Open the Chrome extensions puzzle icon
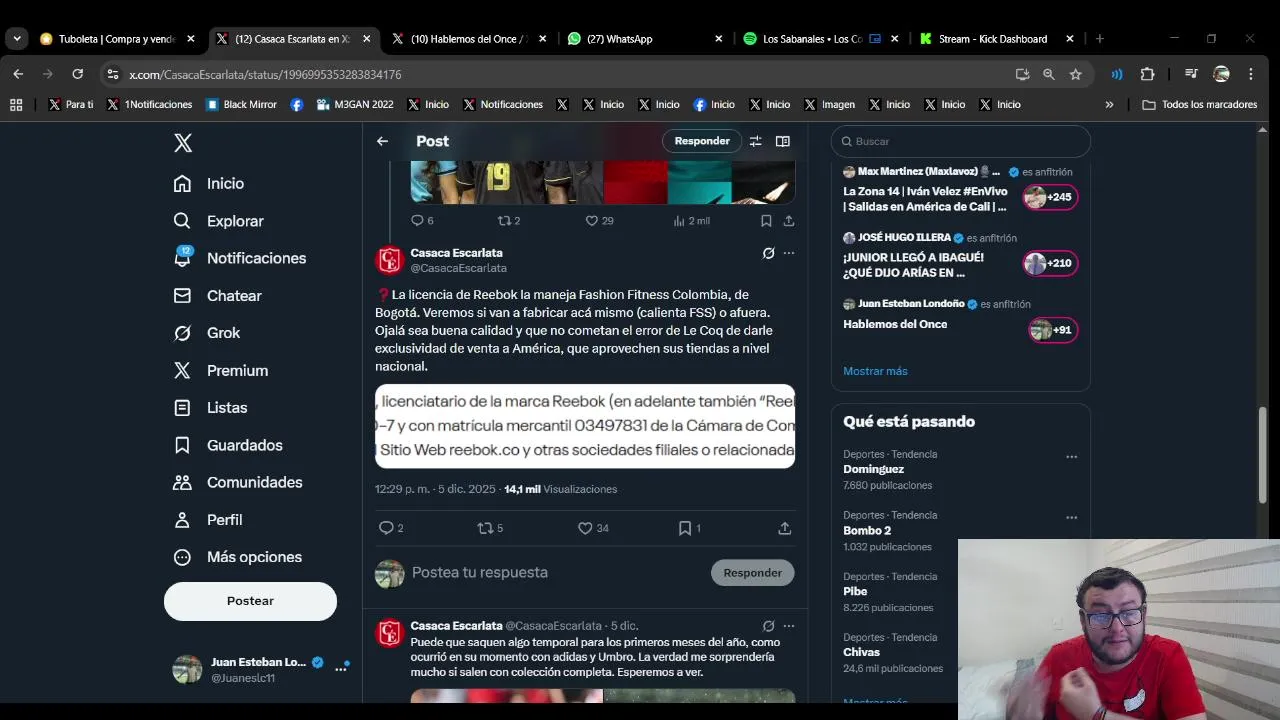Viewport: 1280px width, 720px height. point(1147,74)
